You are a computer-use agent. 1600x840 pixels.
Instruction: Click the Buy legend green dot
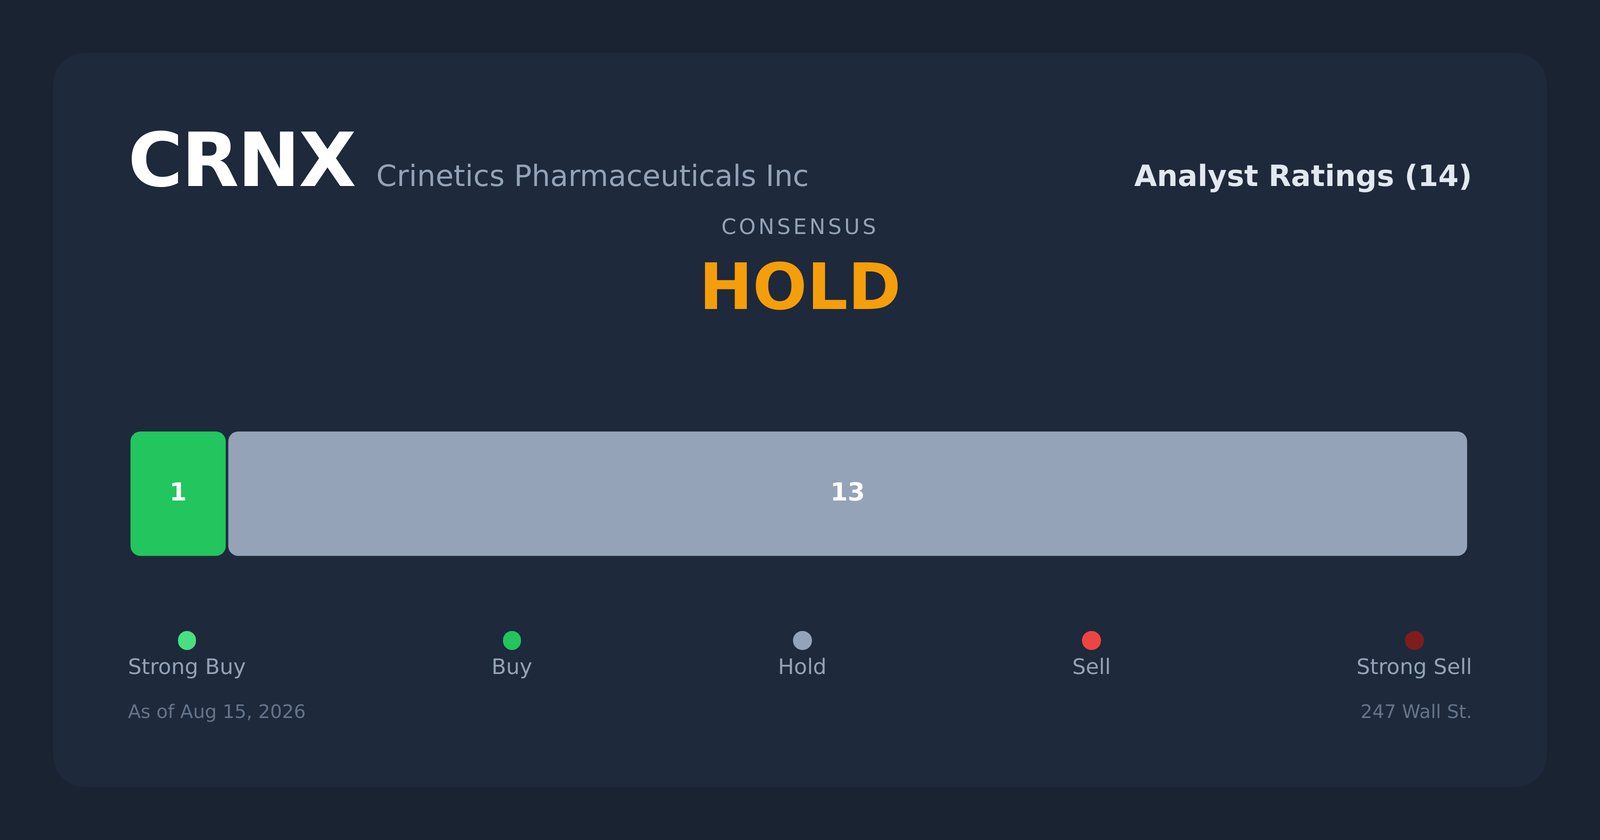(x=512, y=640)
